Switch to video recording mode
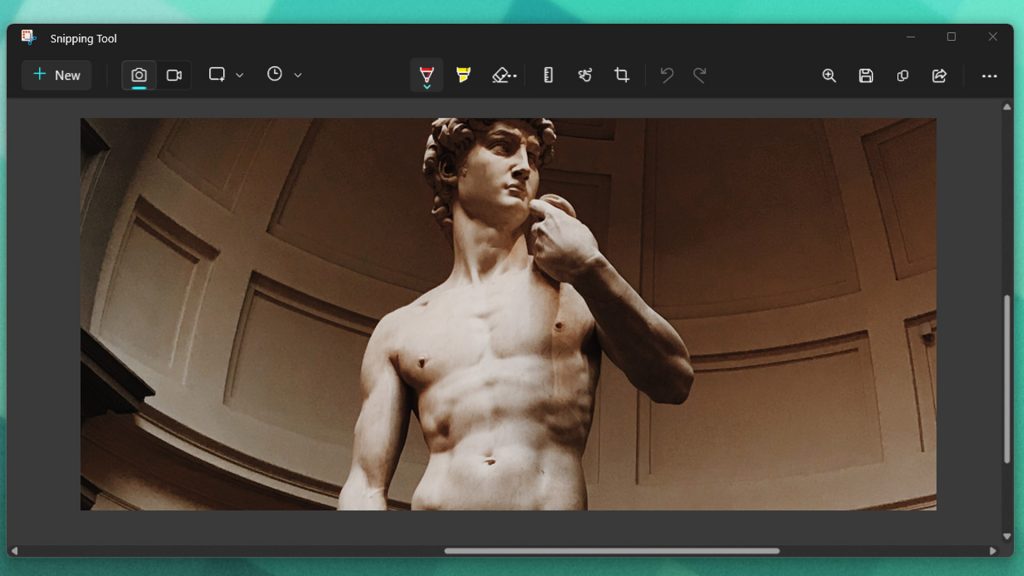The width and height of the screenshot is (1024, 576). (x=174, y=74)
